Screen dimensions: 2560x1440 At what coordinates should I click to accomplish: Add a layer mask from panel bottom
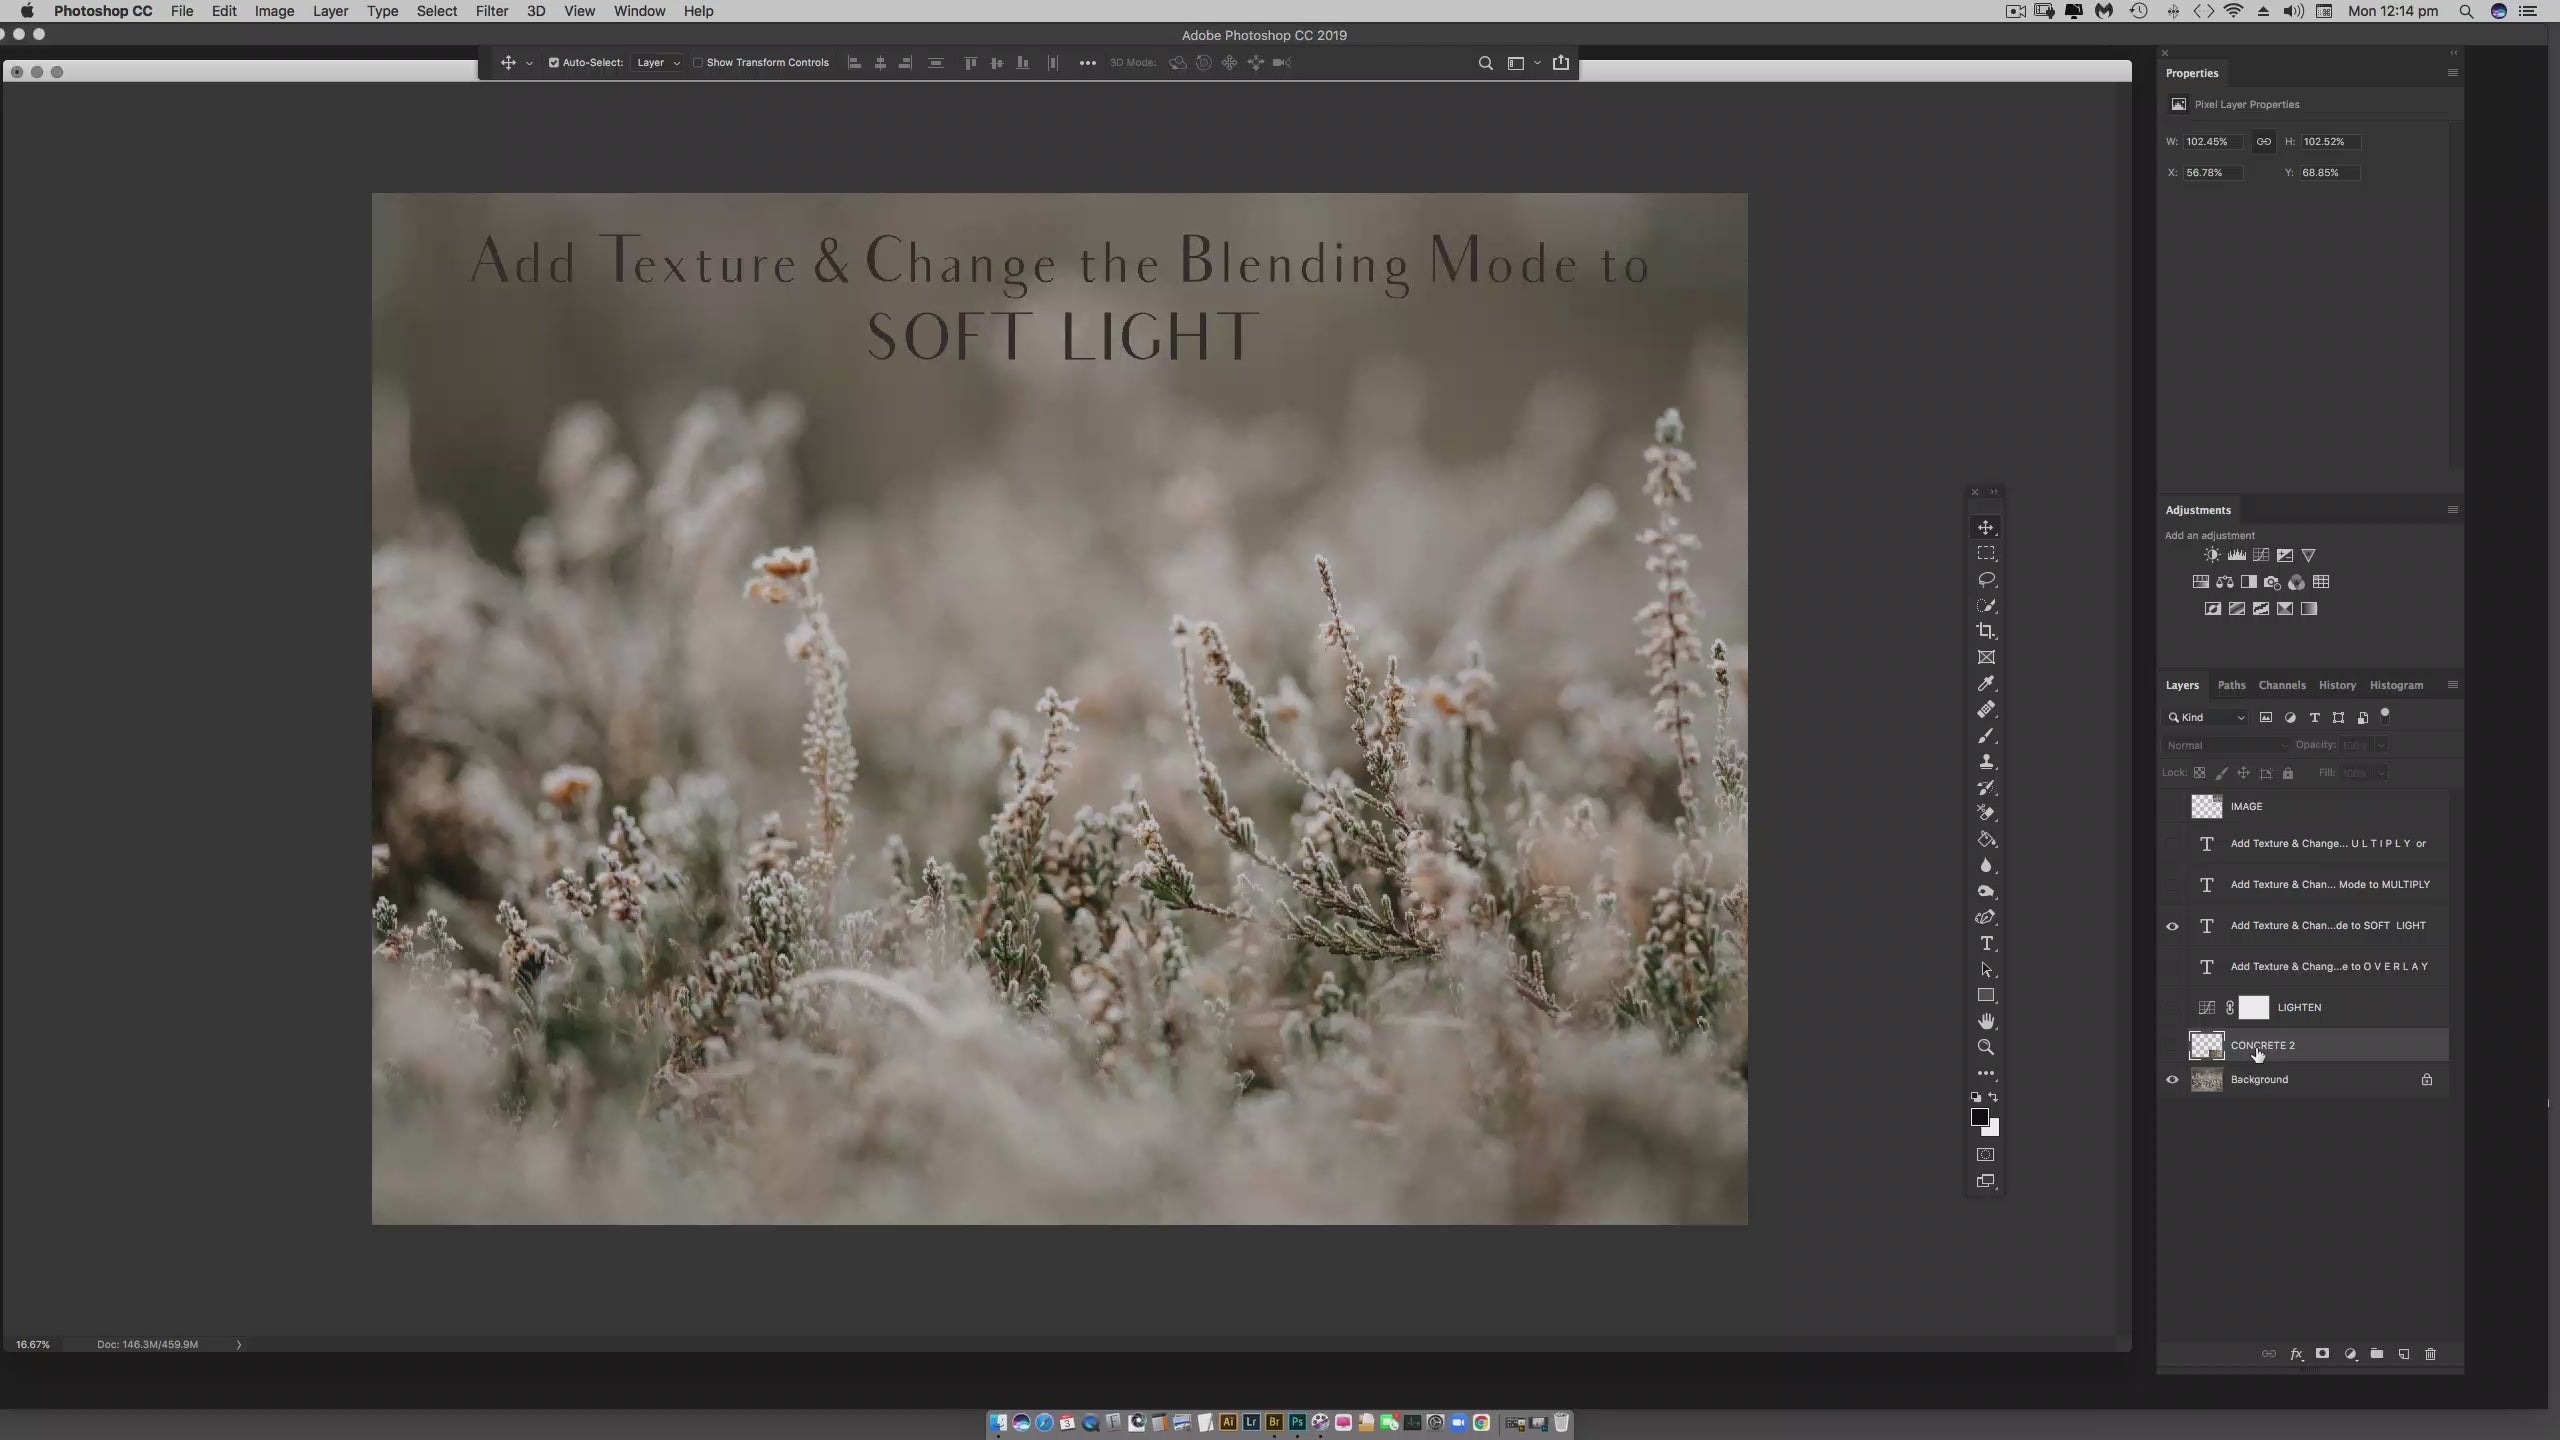[x=2322, y=1354]
